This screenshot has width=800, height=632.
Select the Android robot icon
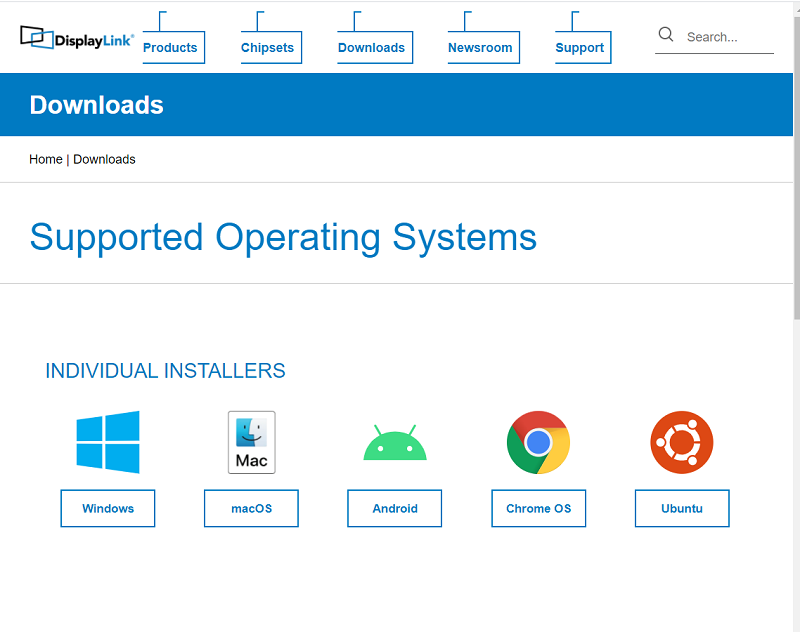pos(395,442)
